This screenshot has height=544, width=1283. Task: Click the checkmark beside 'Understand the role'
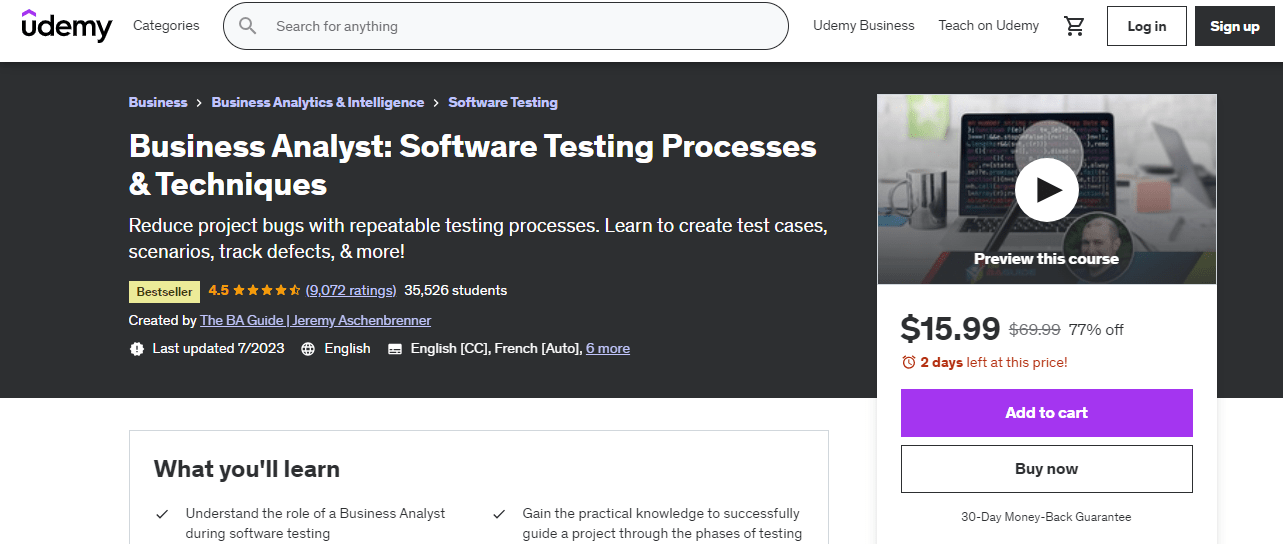coord(162,514)
